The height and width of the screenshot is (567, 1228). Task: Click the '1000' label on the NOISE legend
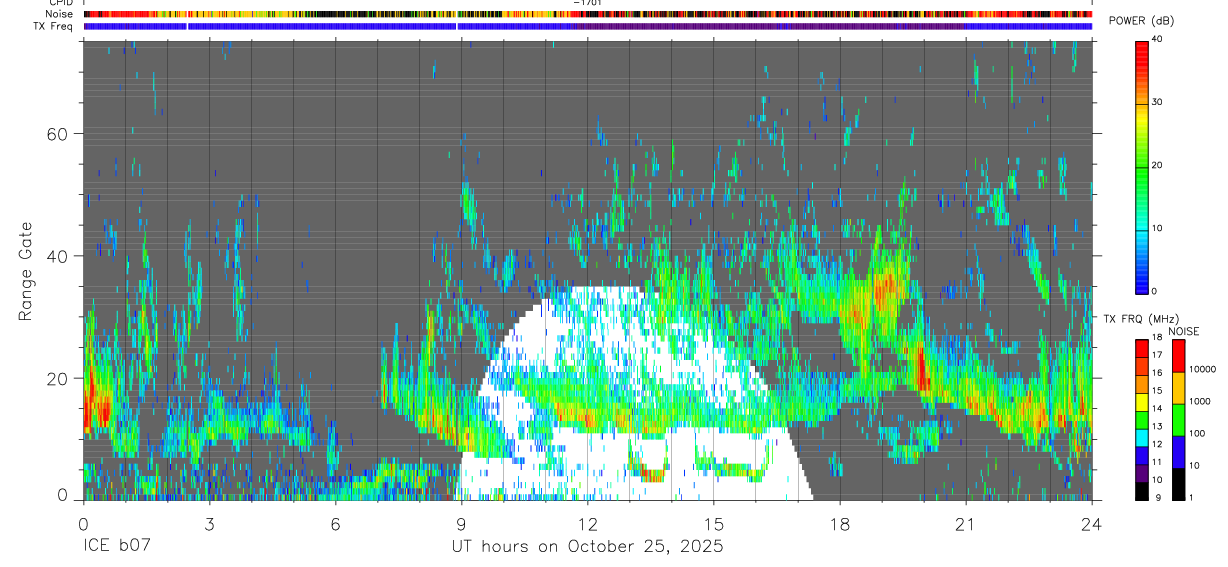click(x=1200, y=401)
